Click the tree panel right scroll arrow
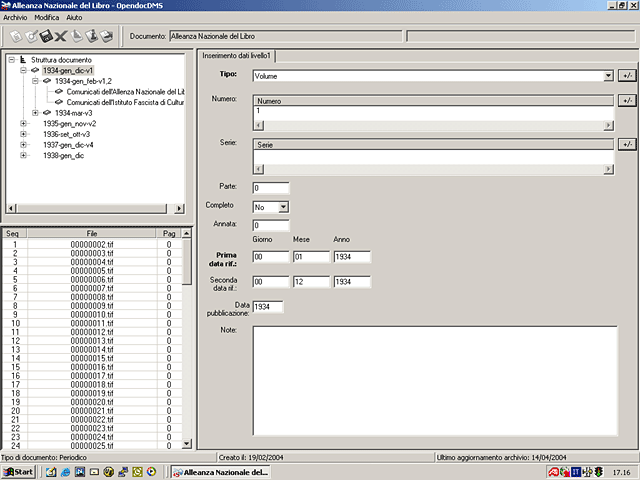 [x=179, y=208]
